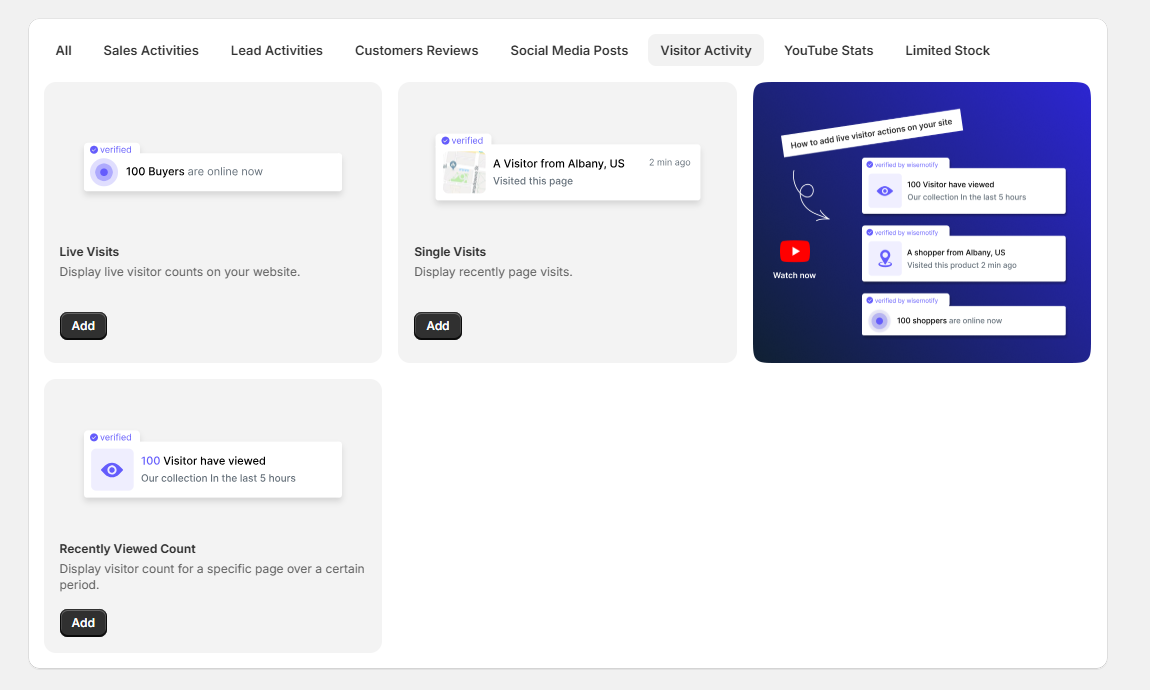Switch to the Customers Reviews tab
The height and width of the screenshot is (690, 1150).
416,50
